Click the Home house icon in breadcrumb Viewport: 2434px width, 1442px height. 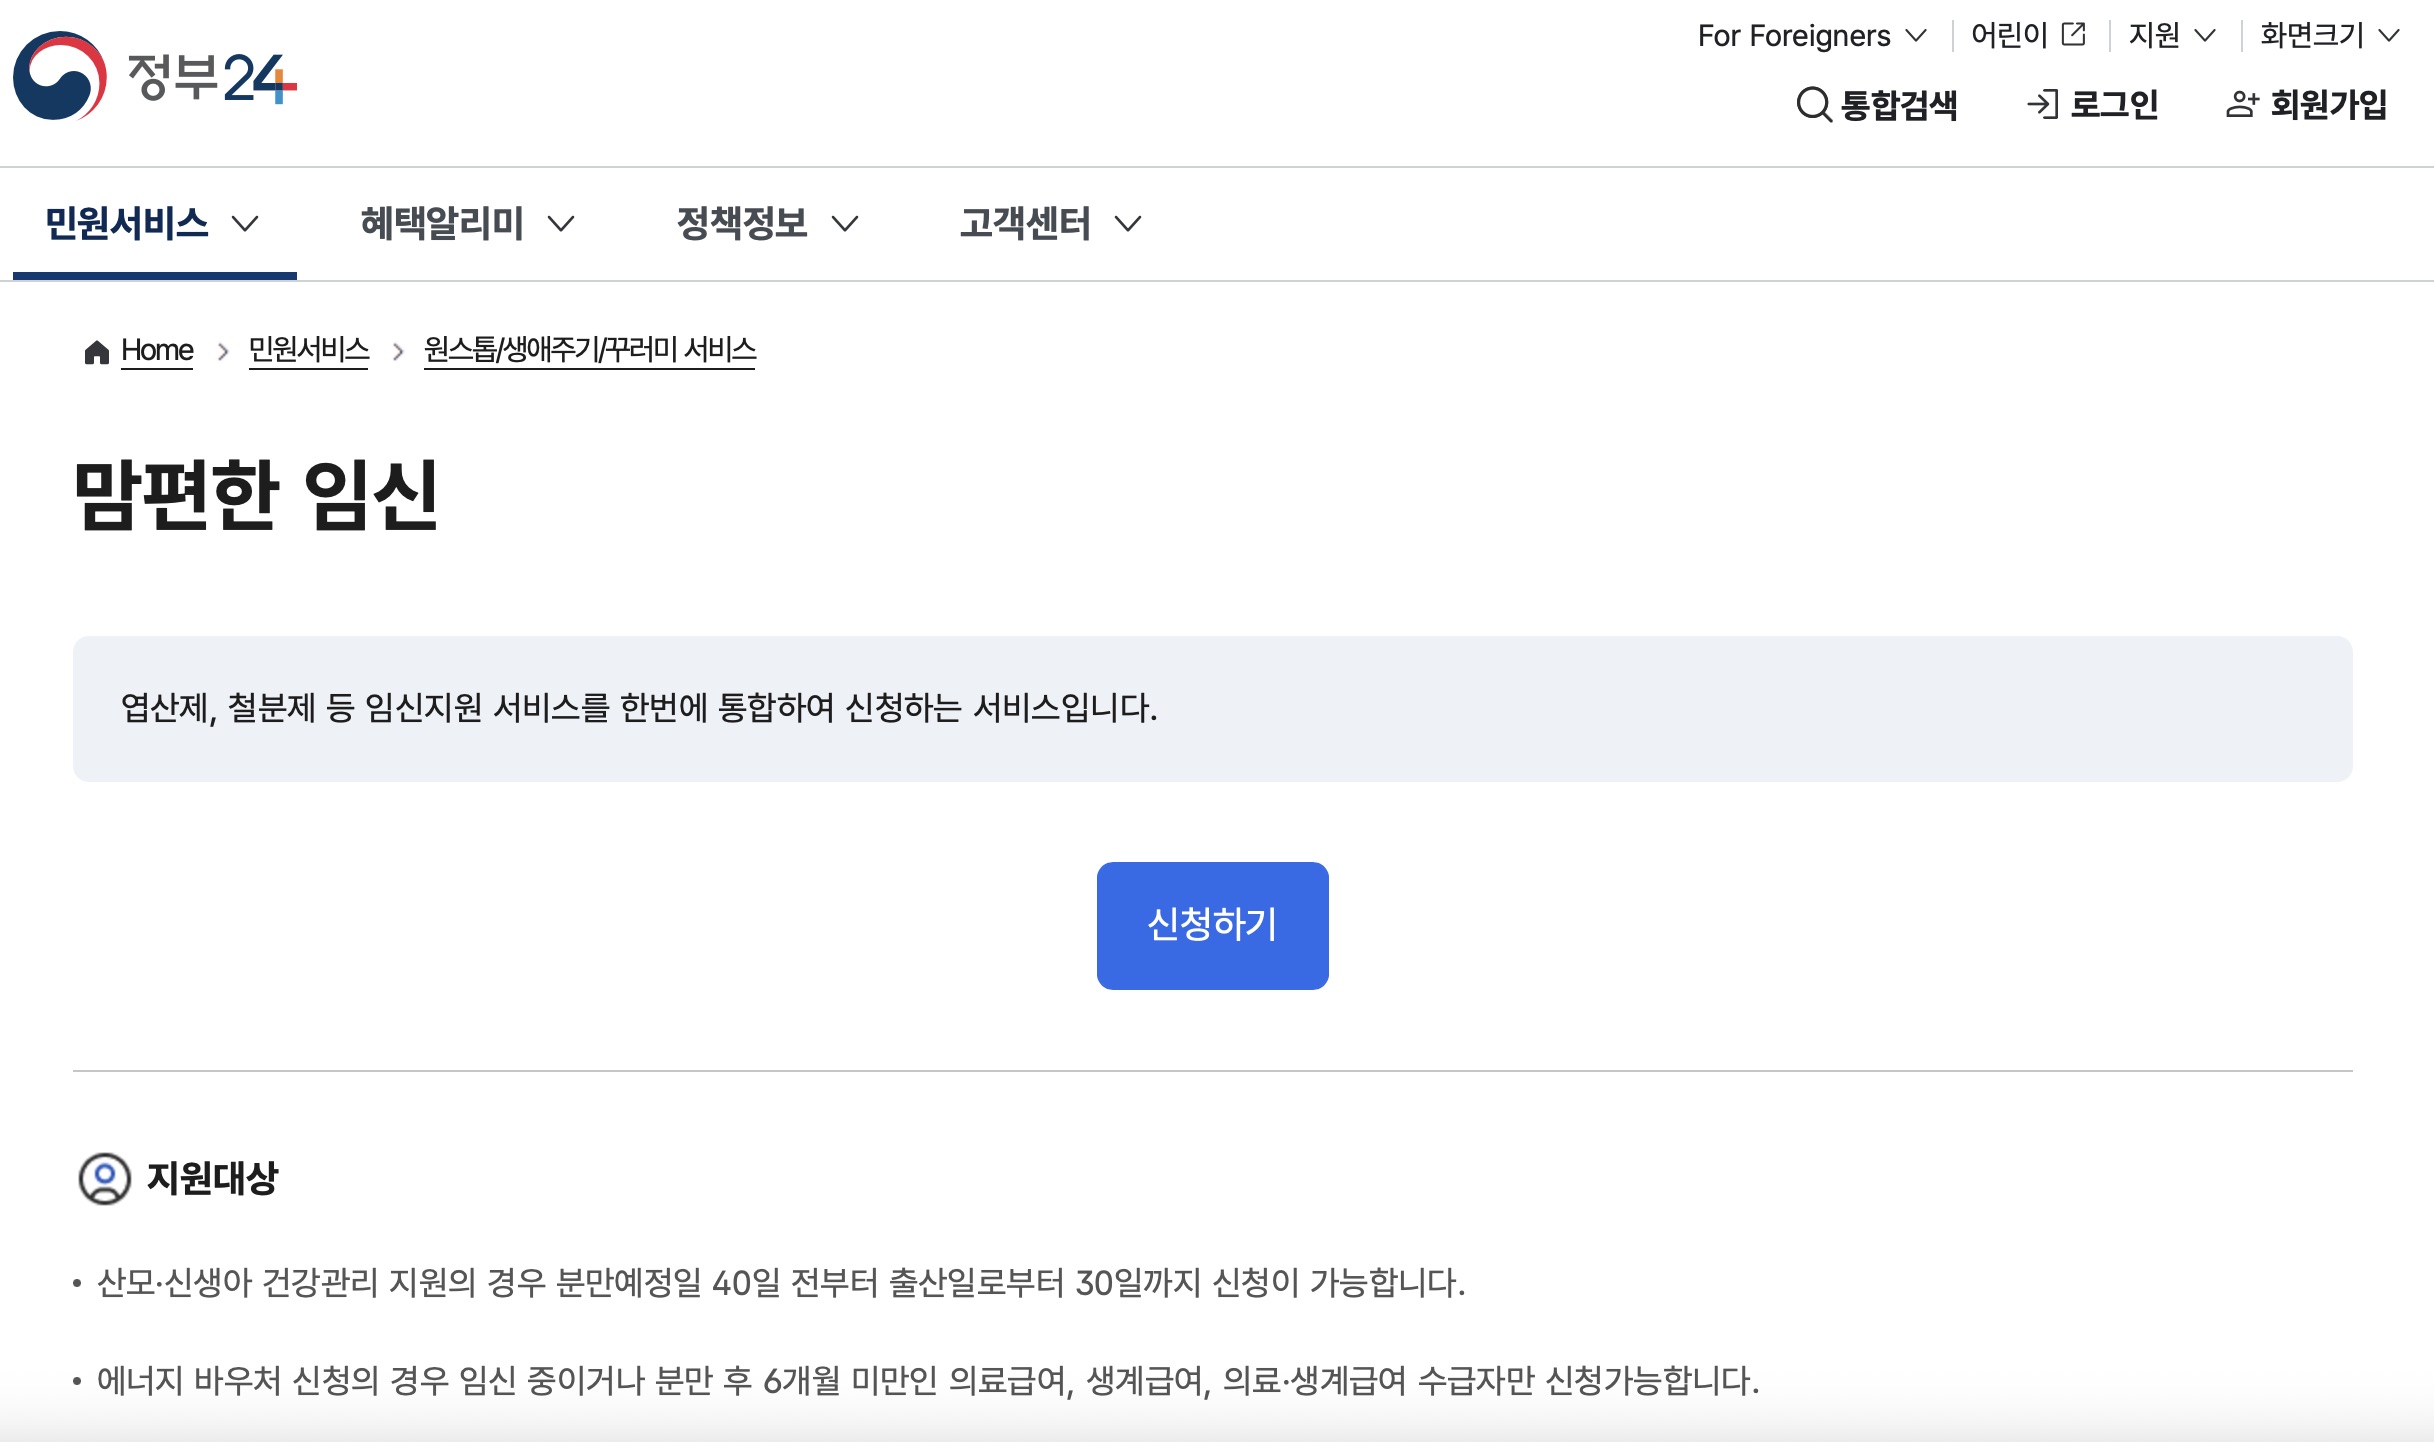(95, 350)
